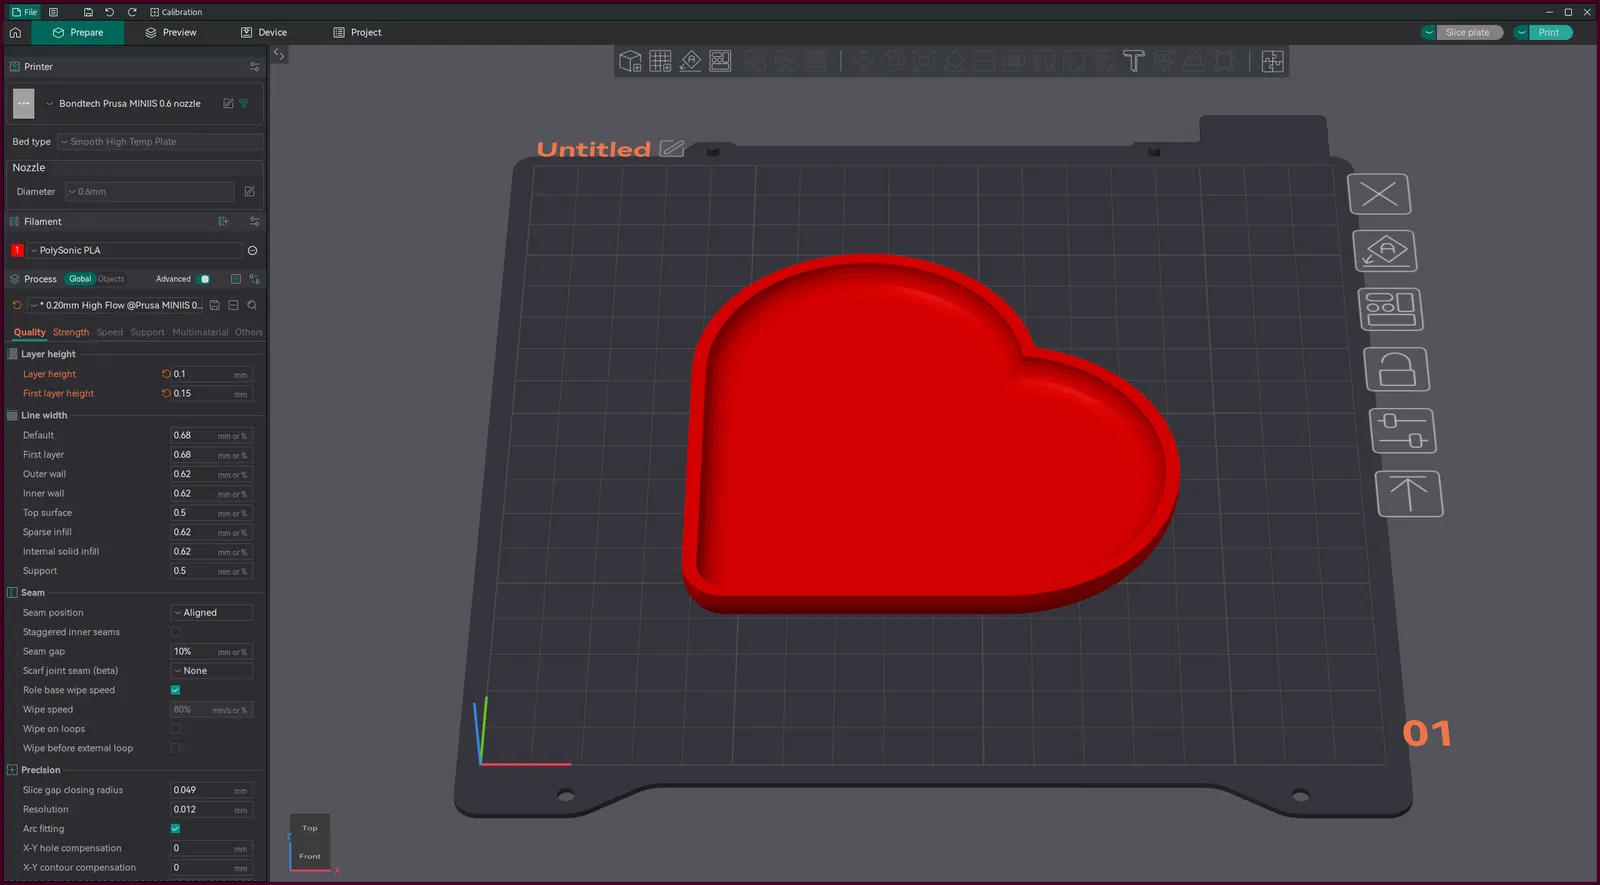Toggle the Advanced mode switch
The height and width of the screenshot is (885, 1600).
click(x=204, y=279)
